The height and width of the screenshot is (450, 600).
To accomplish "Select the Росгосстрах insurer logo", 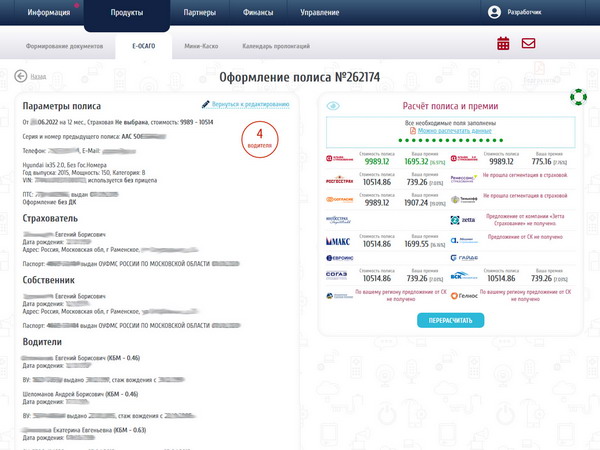I will tap(340, 180).
